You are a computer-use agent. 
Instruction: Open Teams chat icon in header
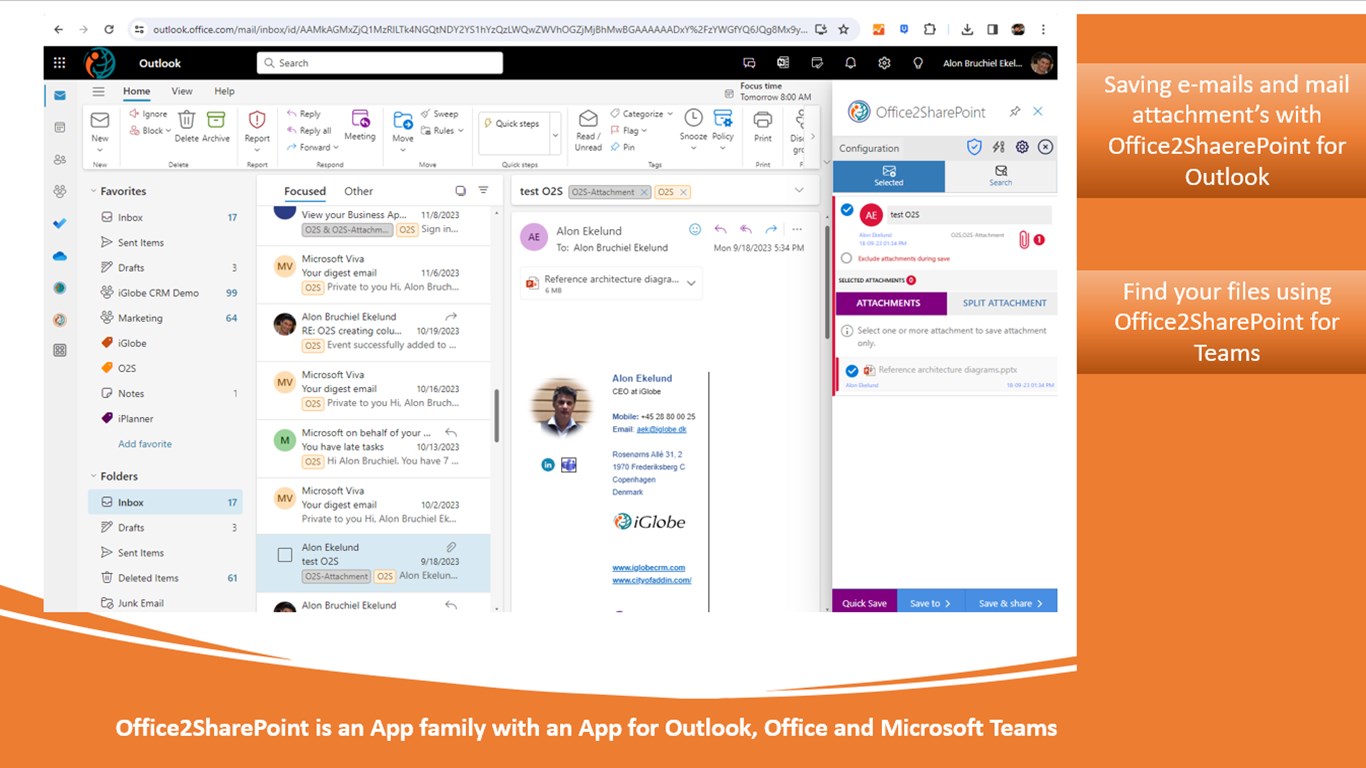click(x=749, y=63)
